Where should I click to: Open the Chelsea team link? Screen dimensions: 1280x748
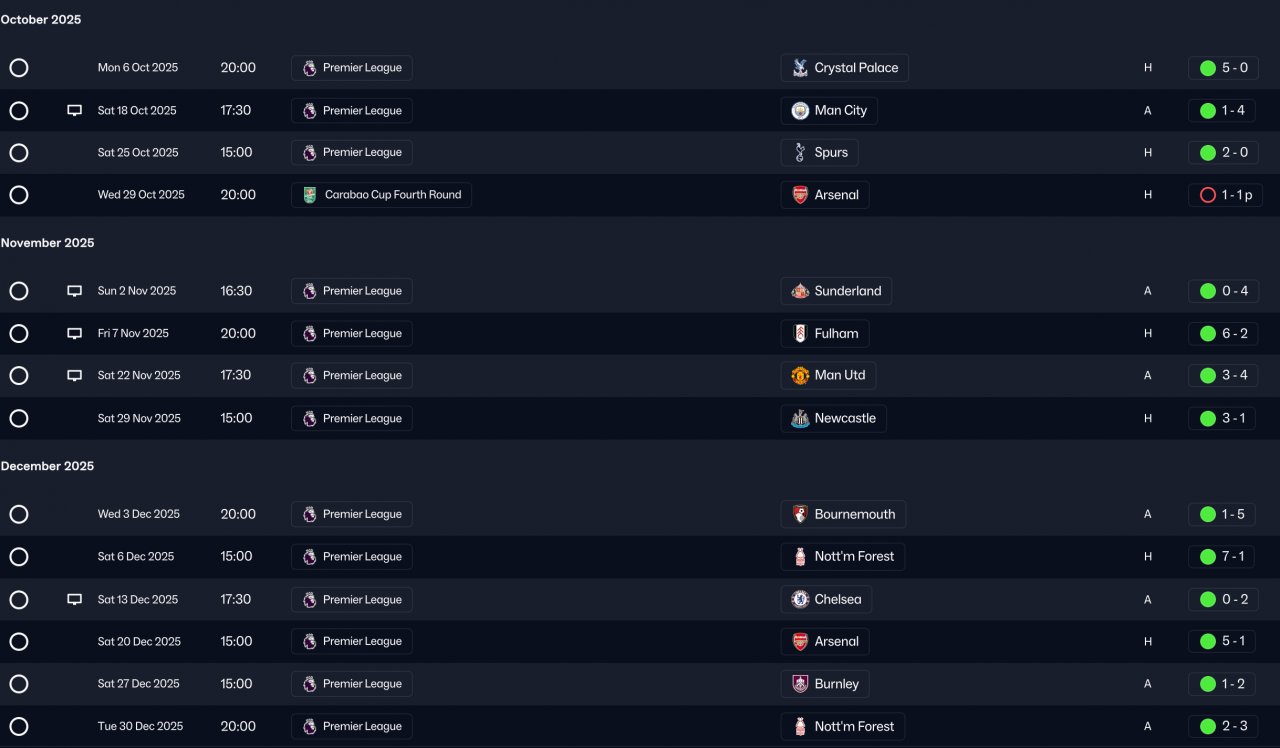(837, 600)
